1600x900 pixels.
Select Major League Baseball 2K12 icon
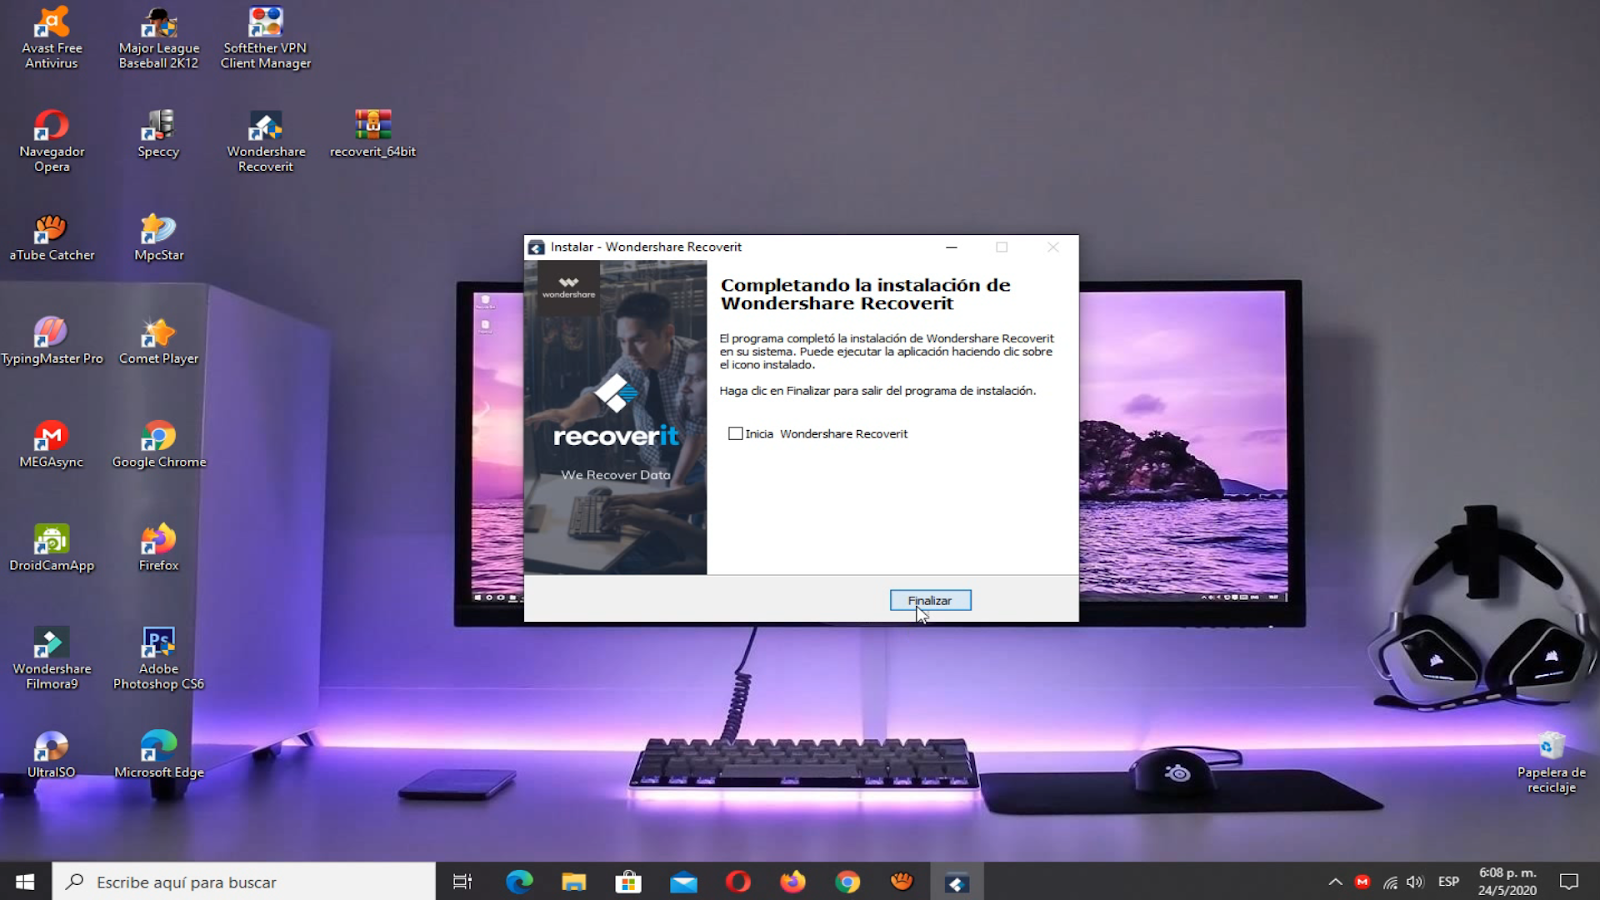[x=159, y=38]
